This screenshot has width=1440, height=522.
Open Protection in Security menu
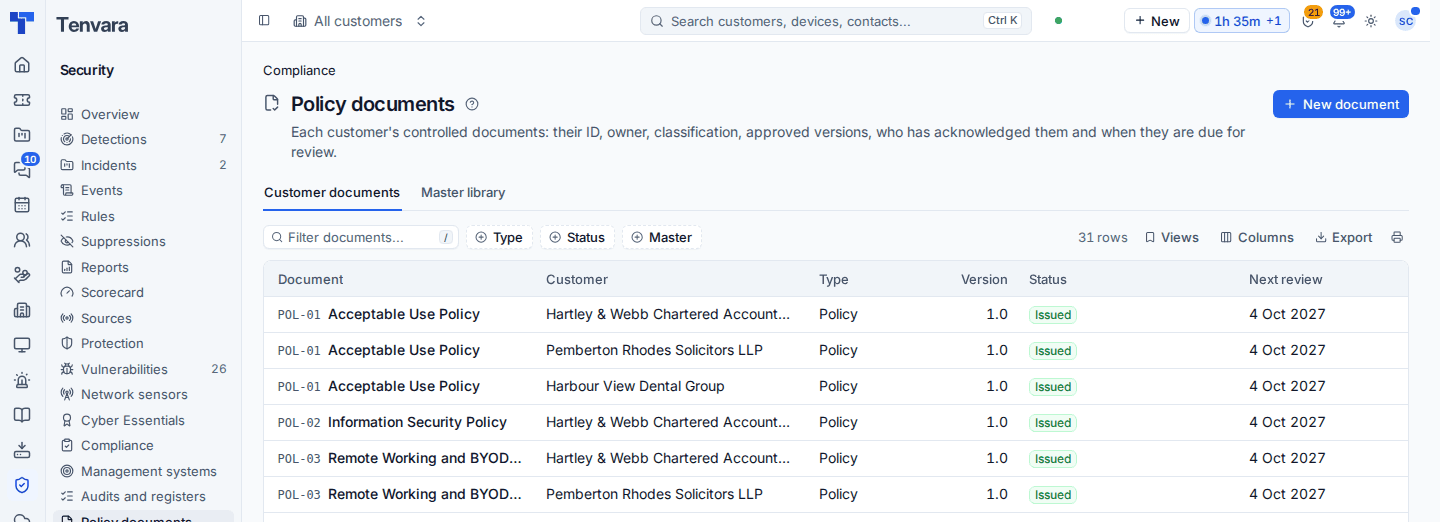click(143, 343)
